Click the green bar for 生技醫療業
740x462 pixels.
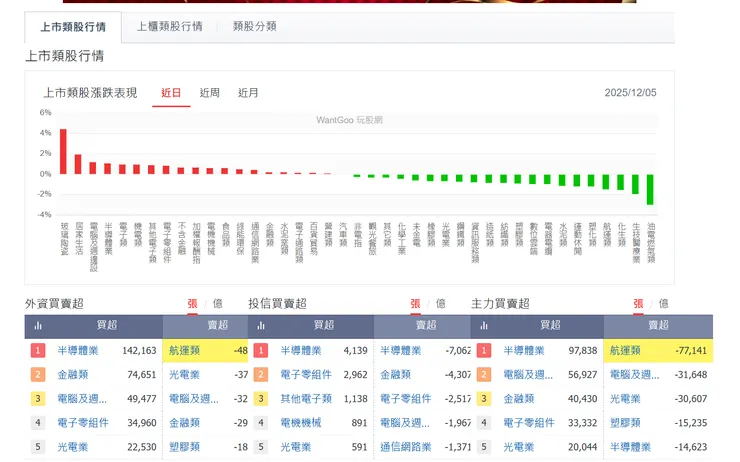pyautogui.click(x=635, y=184)
